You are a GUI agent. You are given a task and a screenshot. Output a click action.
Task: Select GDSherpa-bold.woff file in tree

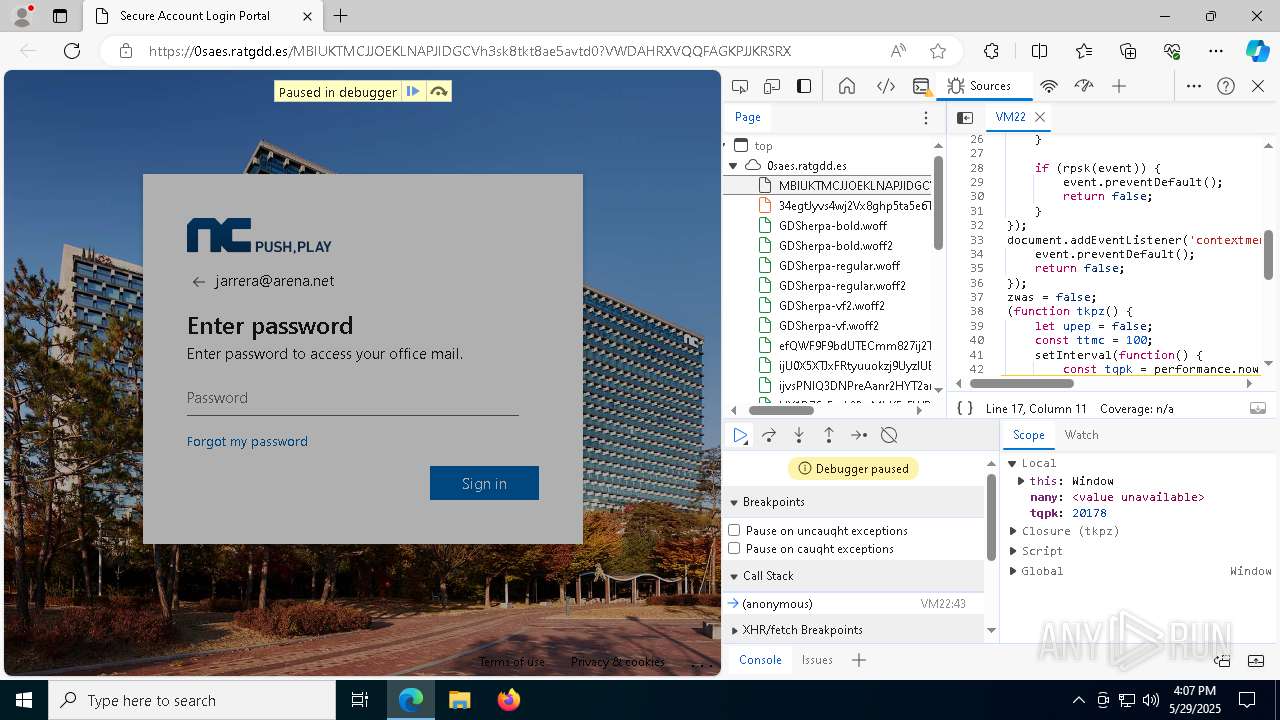click(x=832, y=226)
